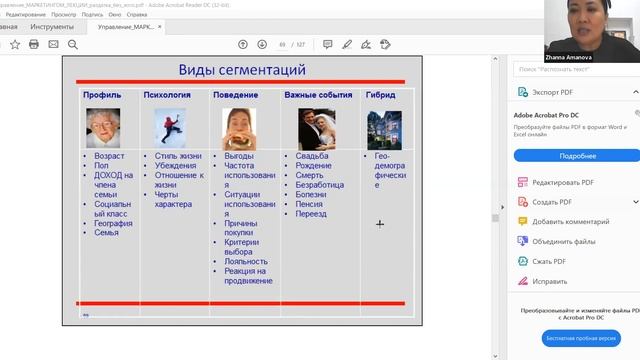
Task: Add a comment bubble tool
Action: 327,44
